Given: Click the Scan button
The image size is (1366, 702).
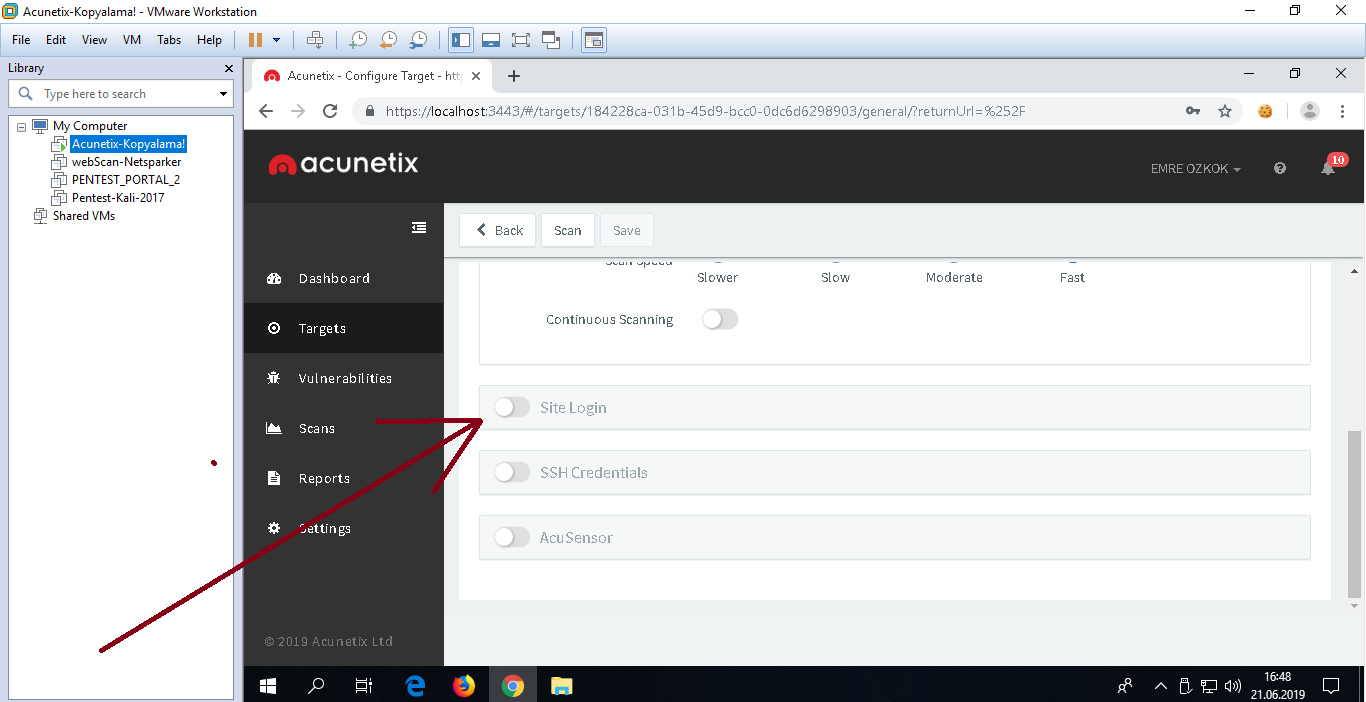Looking at the screenshot, I should pos(567,230).
